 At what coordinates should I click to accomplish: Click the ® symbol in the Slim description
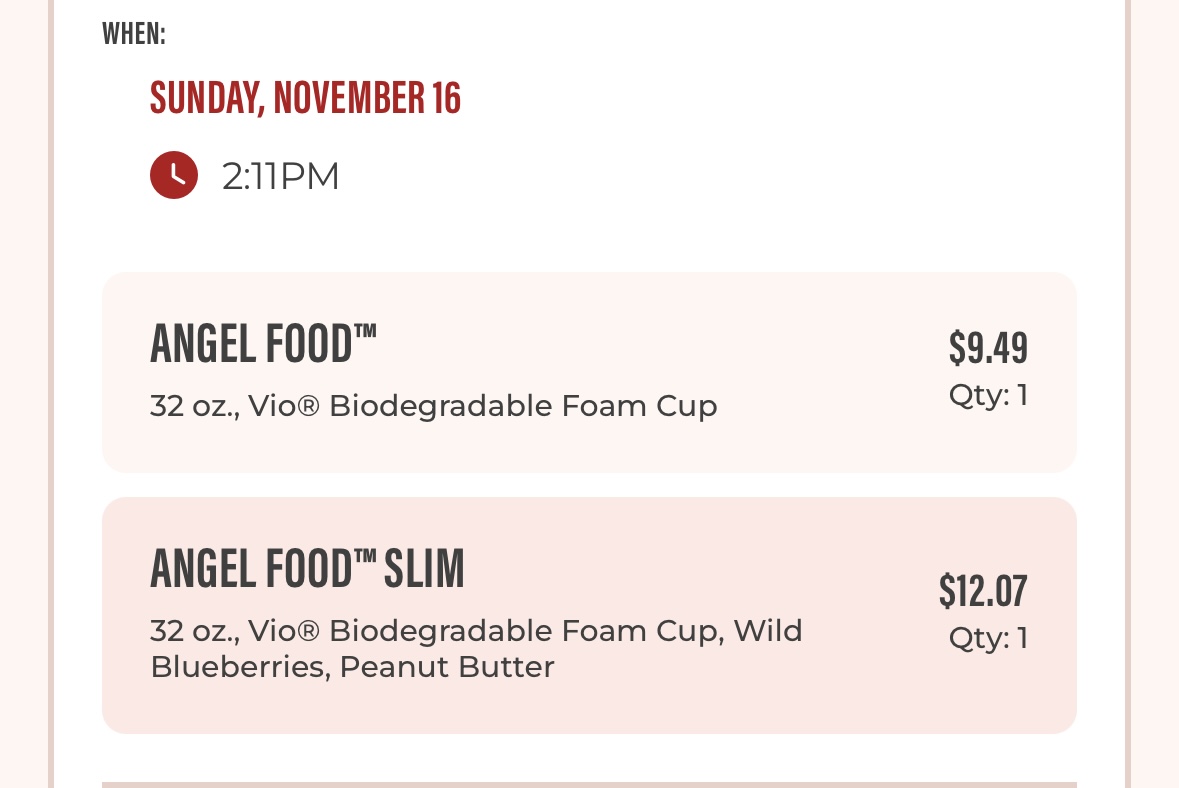tap(309, 631)
